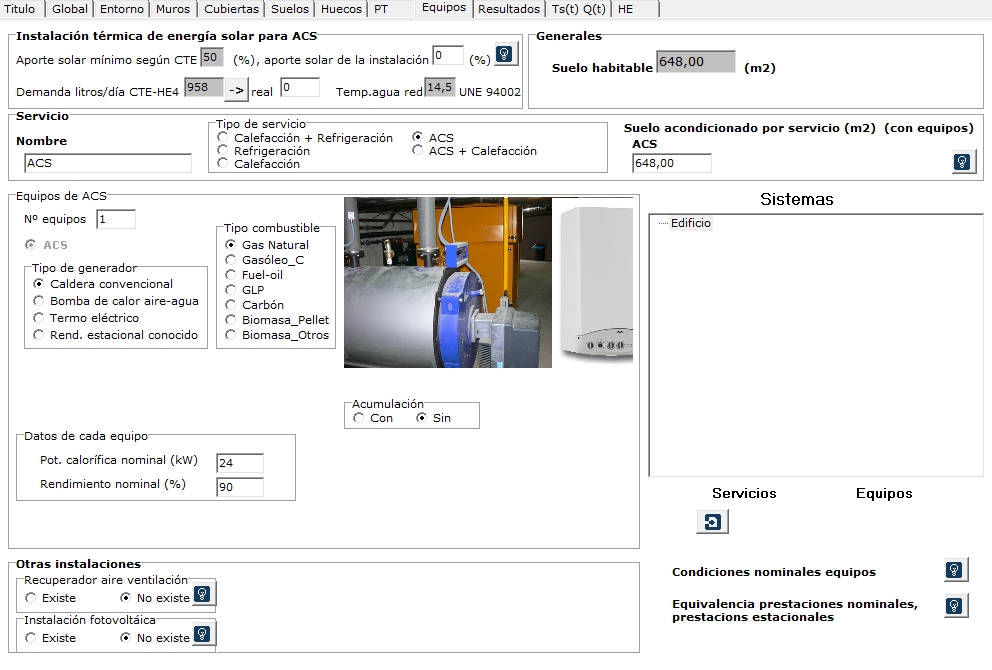Select Biomasa_Otros fuel type
Screen dimensions: 992x670
click(x=277, y=335)
